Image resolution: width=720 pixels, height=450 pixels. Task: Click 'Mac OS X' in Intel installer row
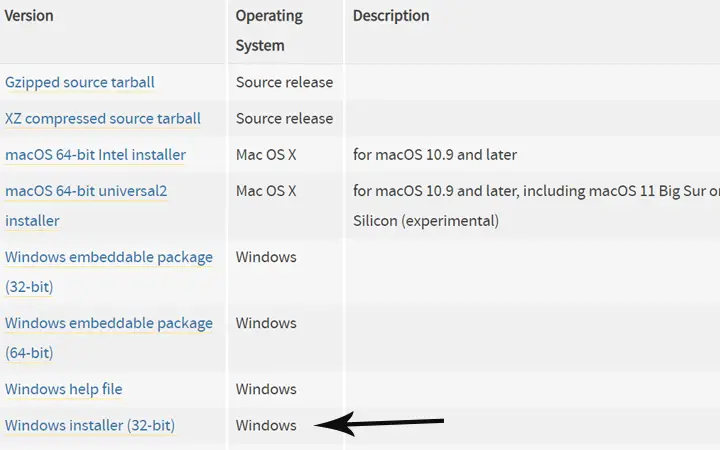coord(266,155)
